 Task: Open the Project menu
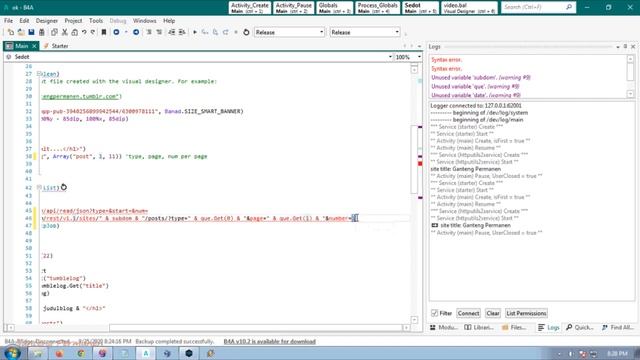pos(73,20)
